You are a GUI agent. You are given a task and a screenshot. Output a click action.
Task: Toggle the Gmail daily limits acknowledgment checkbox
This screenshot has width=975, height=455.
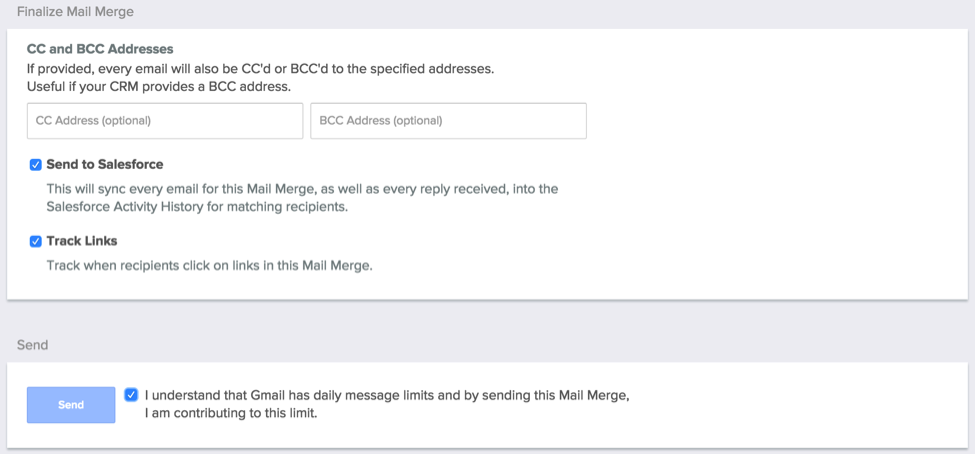coord(132,395)
